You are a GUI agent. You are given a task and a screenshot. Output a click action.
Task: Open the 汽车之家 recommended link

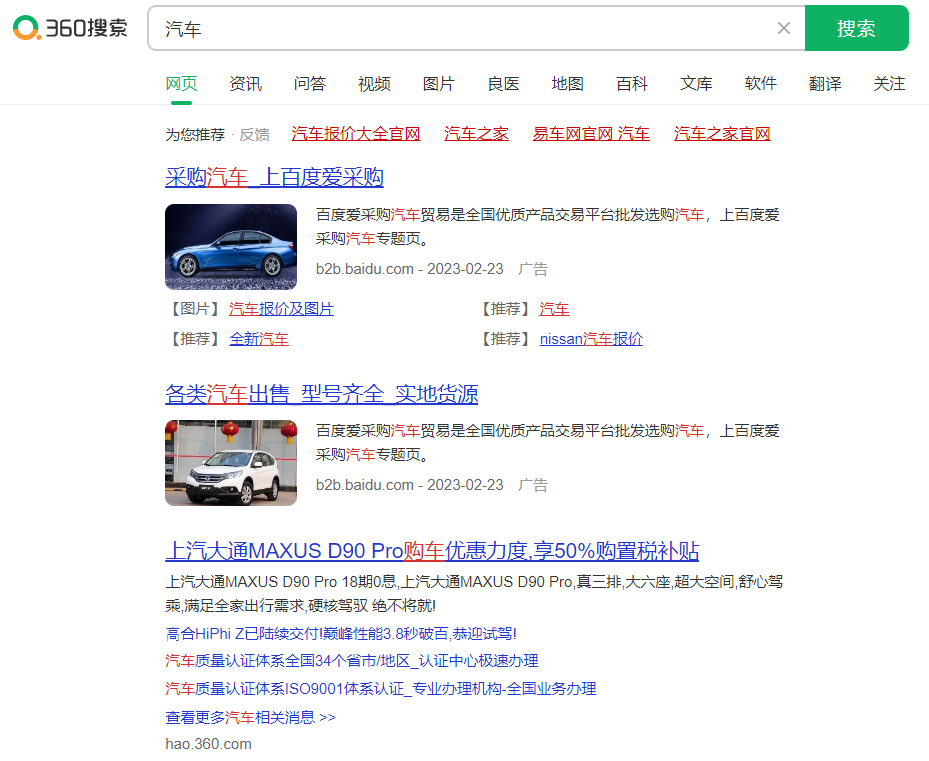(x=476, y=133)
